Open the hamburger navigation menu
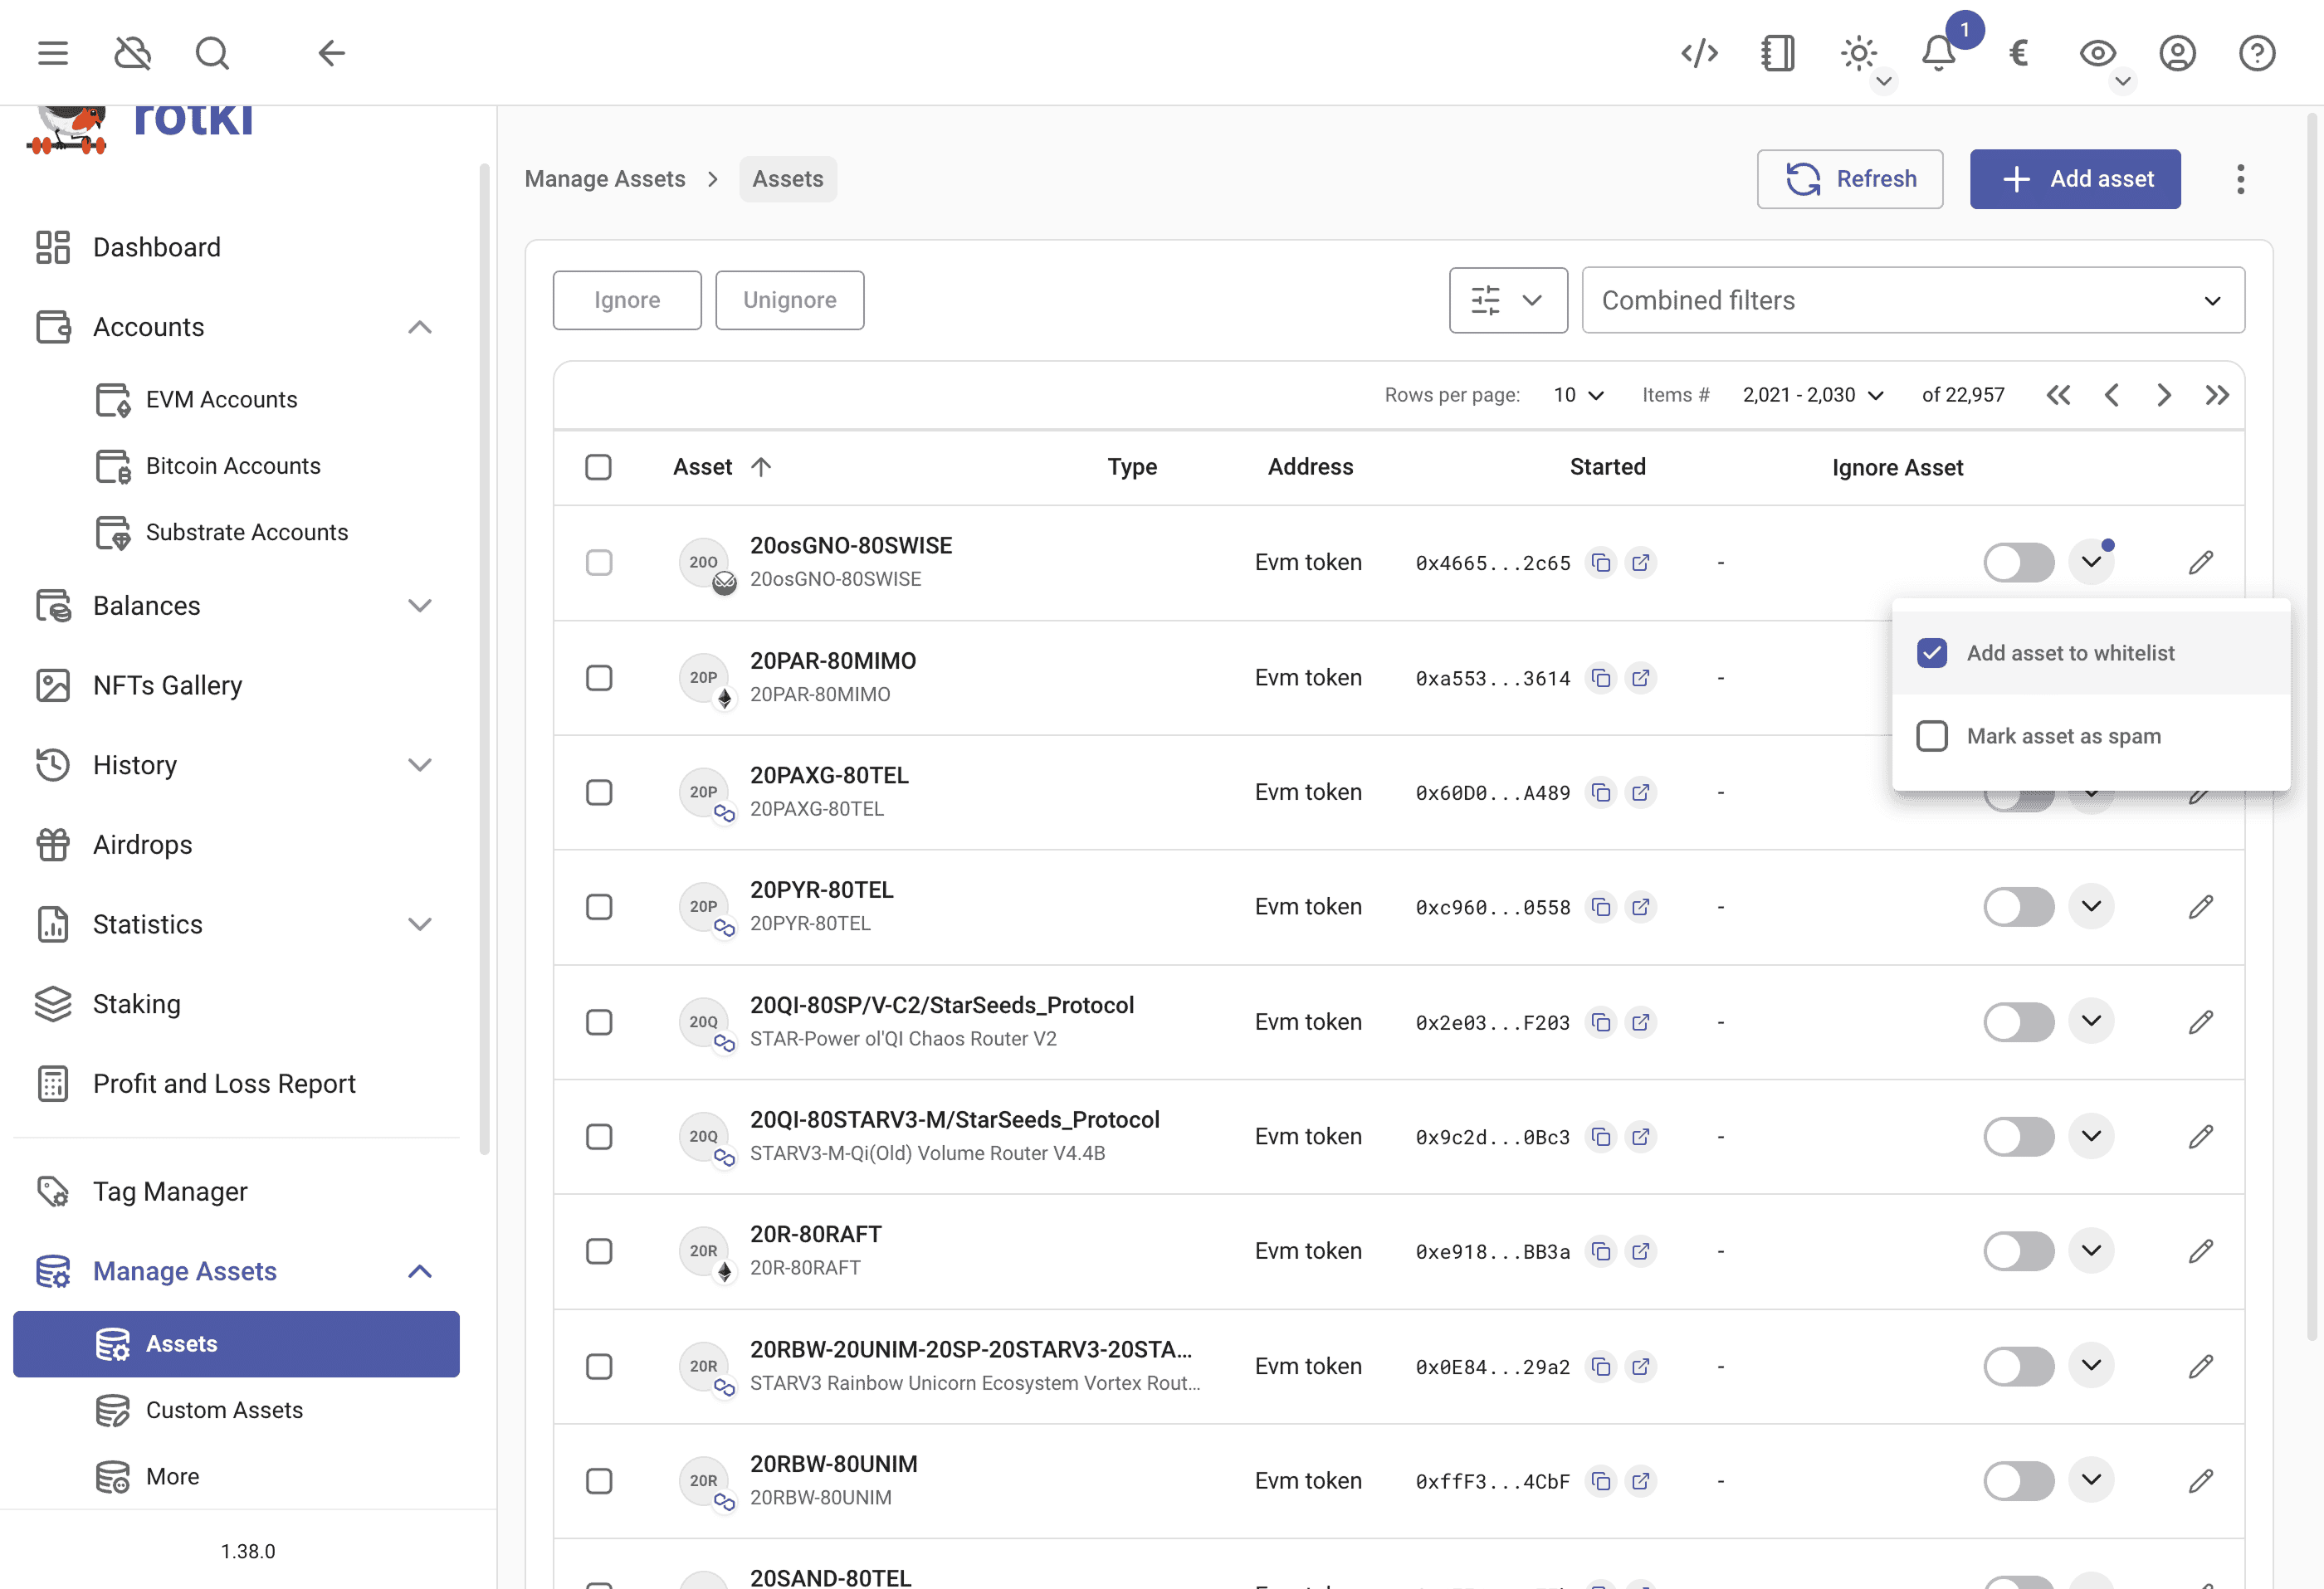2324x1589 pixels. (53, 53)
